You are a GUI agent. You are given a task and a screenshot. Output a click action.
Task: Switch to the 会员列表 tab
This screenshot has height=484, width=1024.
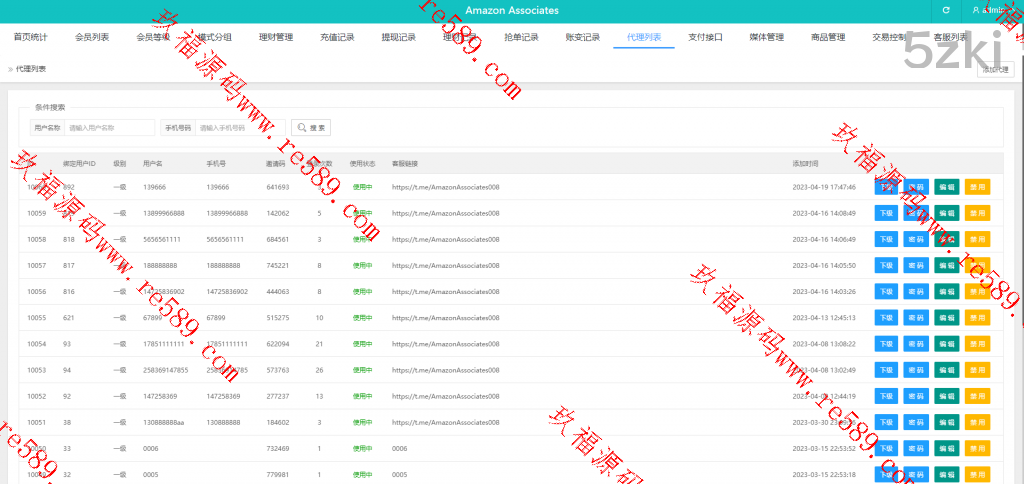(x=92, y=38)
